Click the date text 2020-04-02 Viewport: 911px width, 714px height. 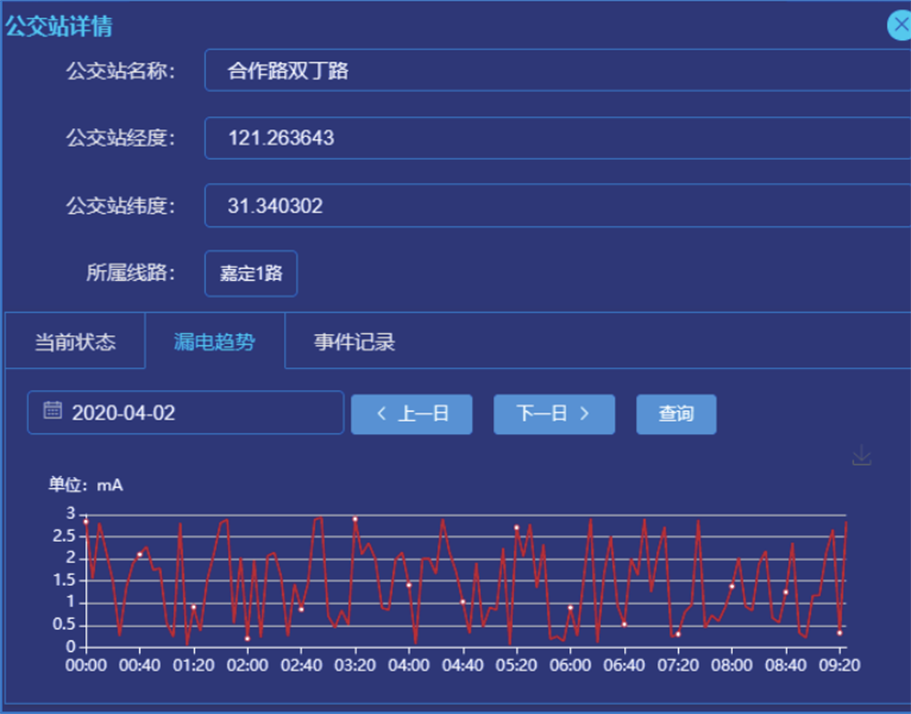(x=124, y=413)
